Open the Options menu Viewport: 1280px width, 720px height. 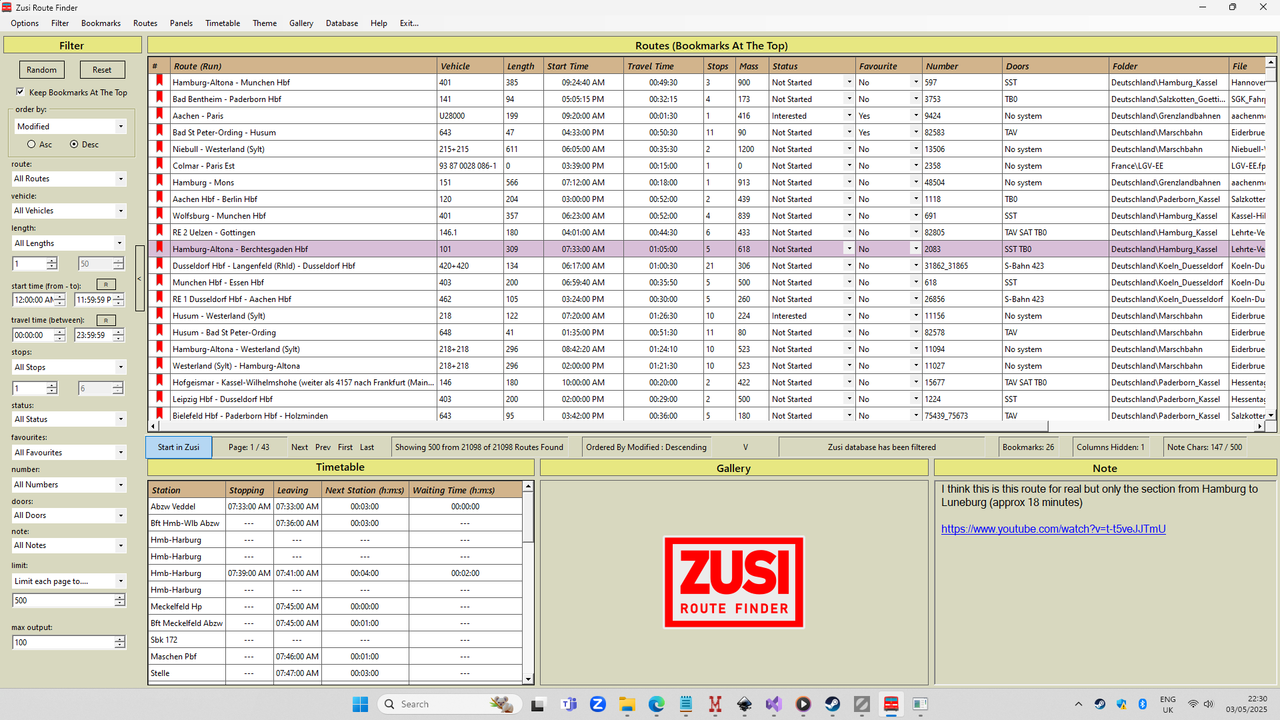point(25,23)
